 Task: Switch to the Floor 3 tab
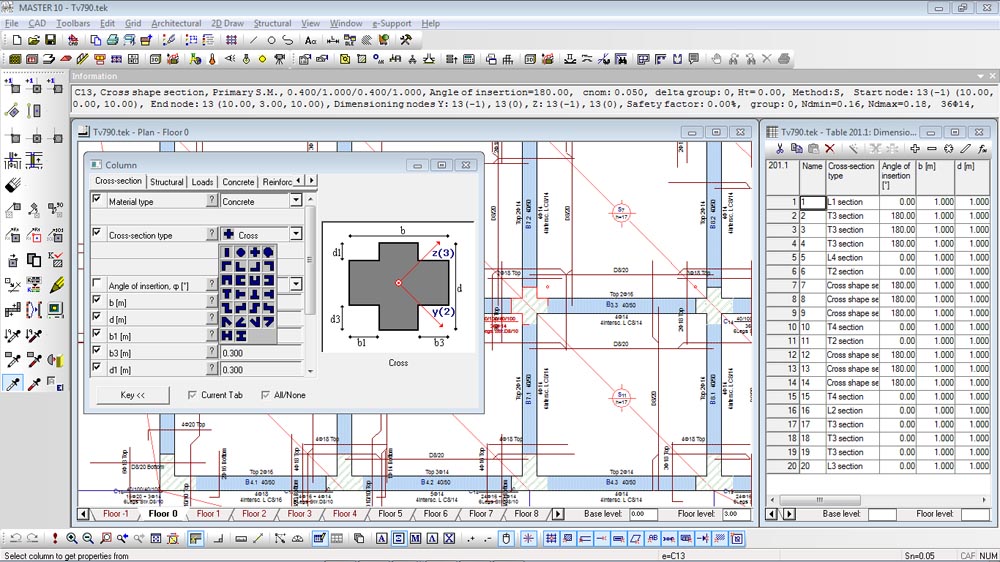299,514
